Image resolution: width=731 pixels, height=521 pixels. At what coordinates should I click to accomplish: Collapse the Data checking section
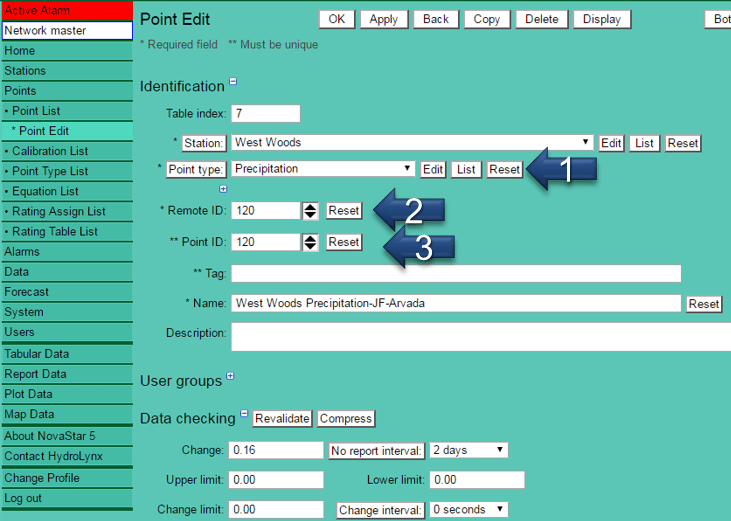pyautogui.click(x=245, y=414)
